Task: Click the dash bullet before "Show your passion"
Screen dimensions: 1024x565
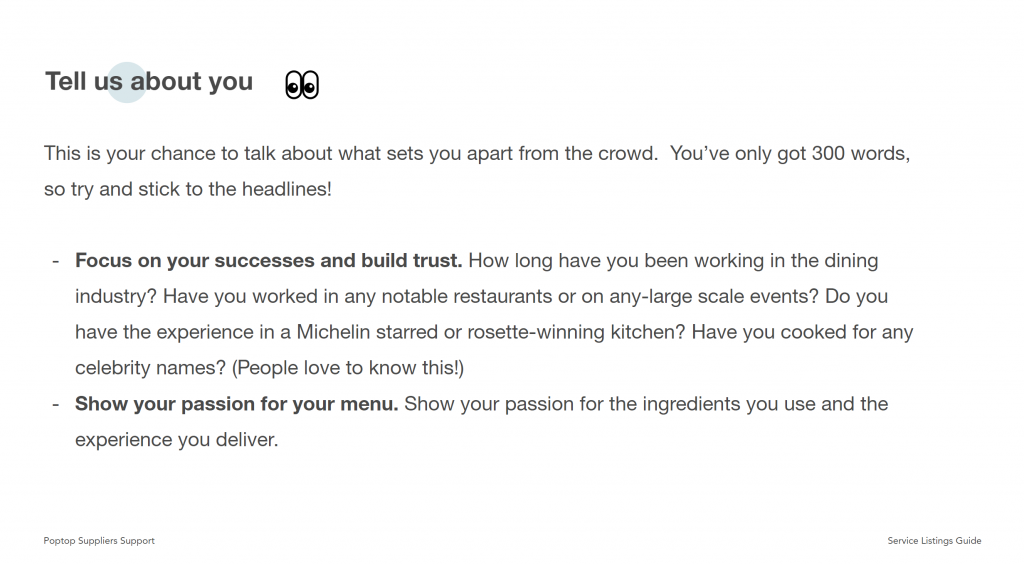Action: coord(56,404)
